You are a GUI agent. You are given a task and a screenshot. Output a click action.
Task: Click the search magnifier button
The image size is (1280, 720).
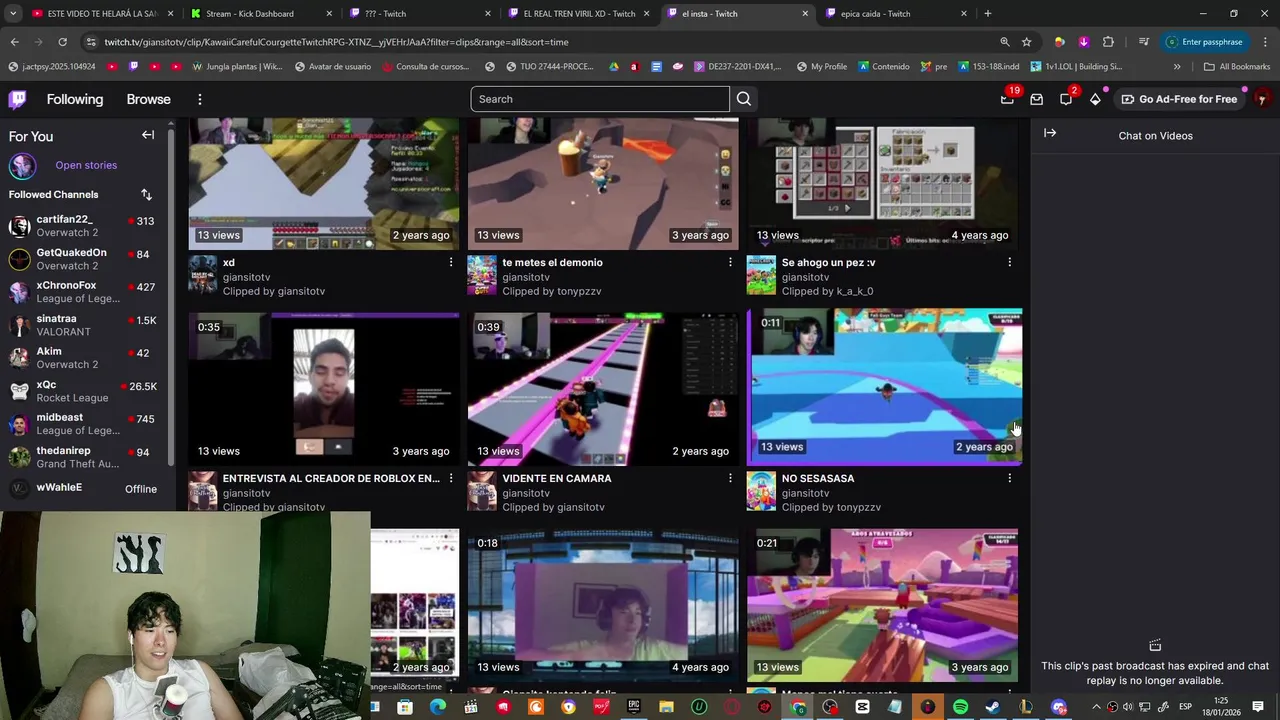tap(744, 99)
